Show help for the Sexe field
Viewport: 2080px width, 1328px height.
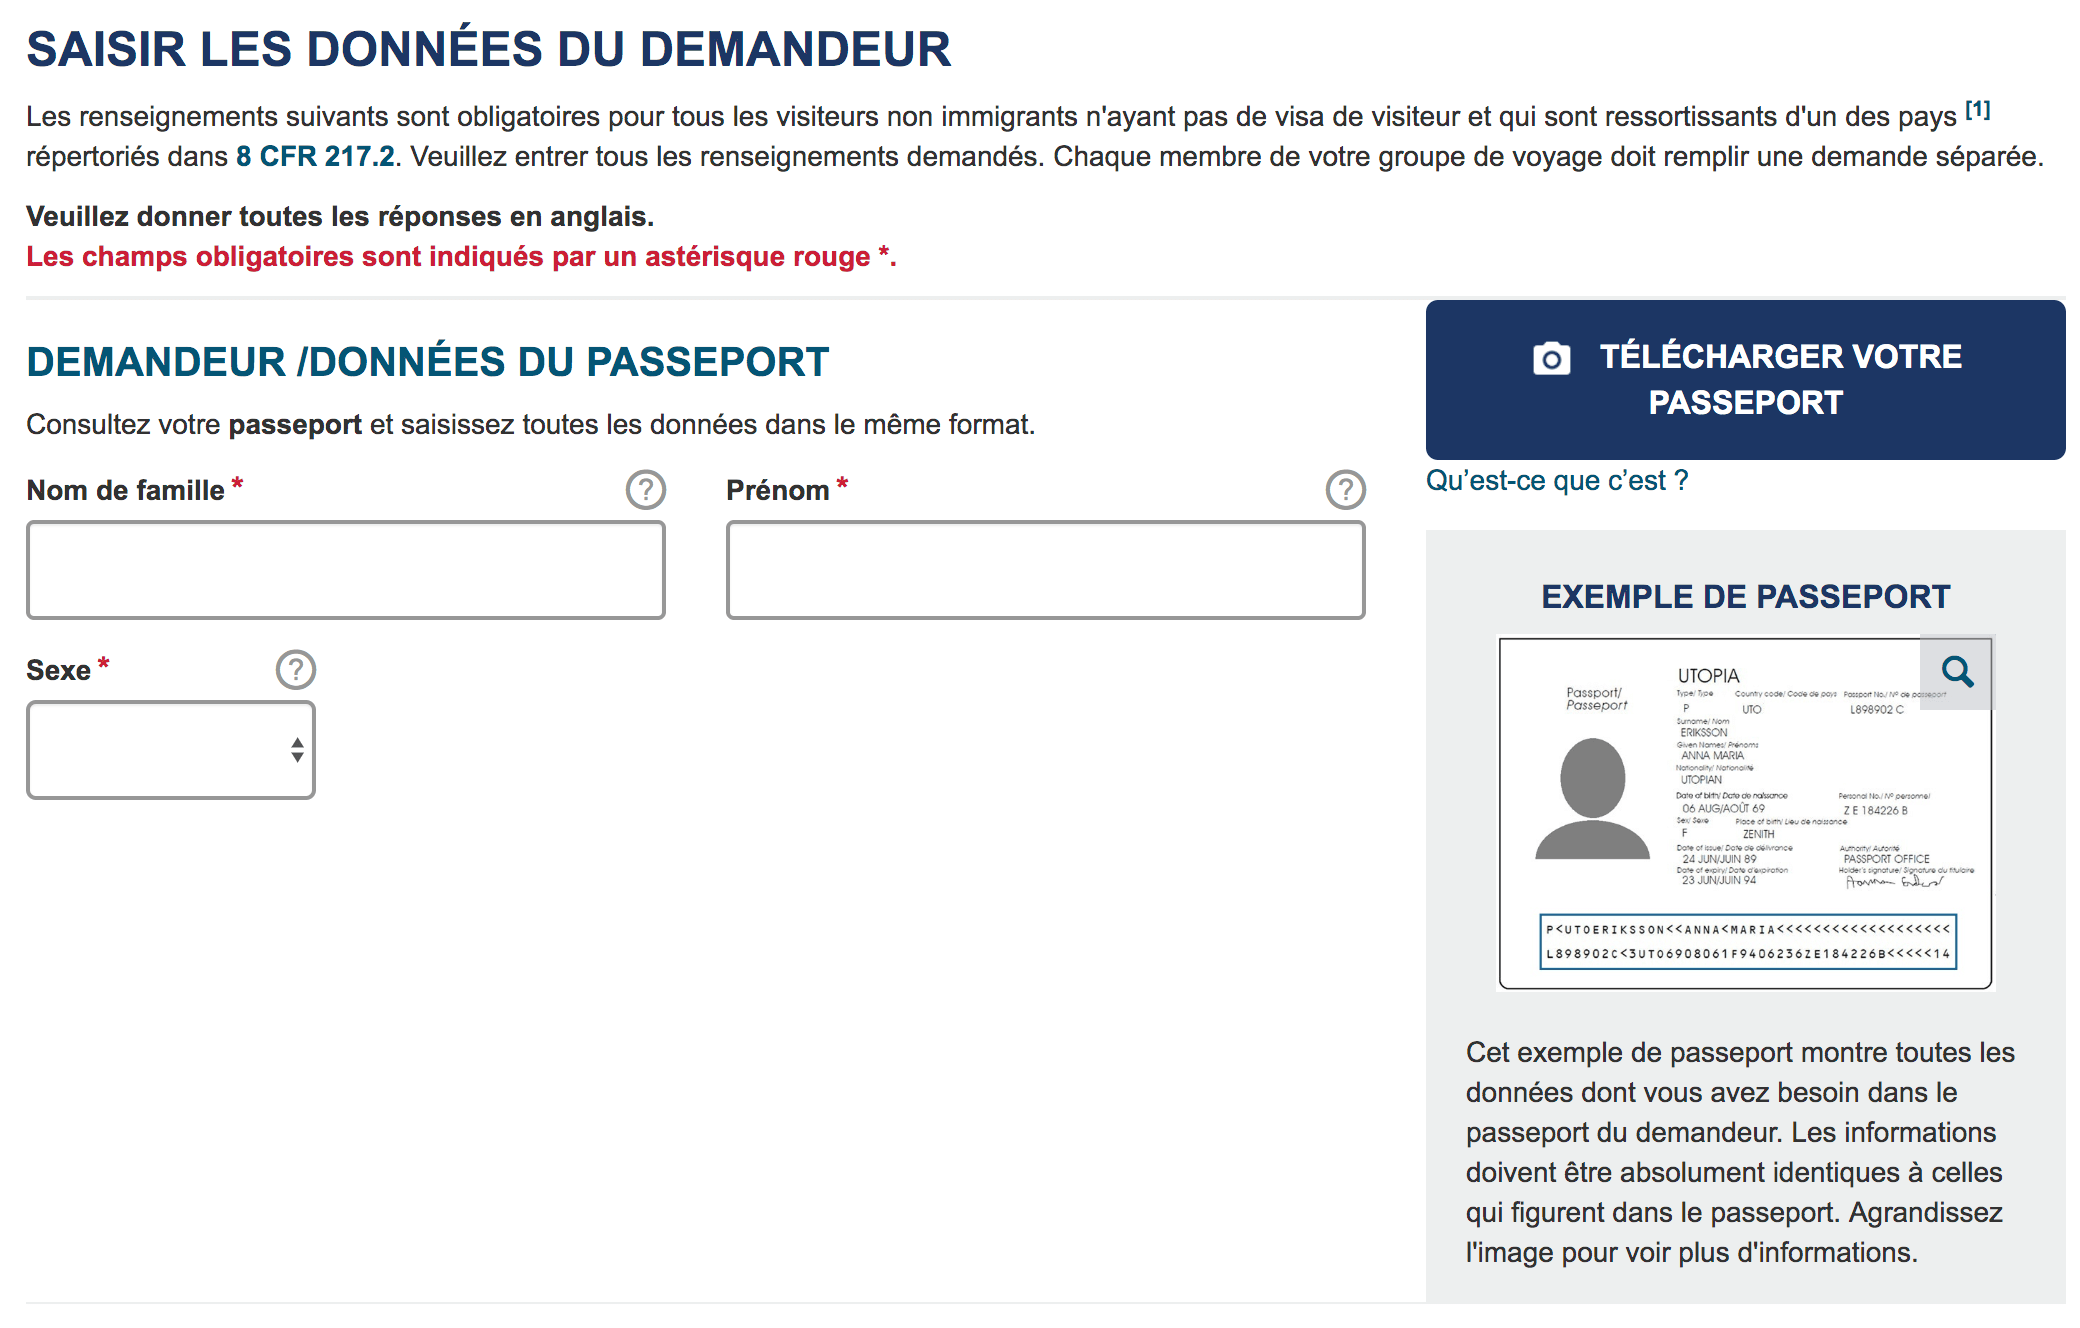coord(296,670)
